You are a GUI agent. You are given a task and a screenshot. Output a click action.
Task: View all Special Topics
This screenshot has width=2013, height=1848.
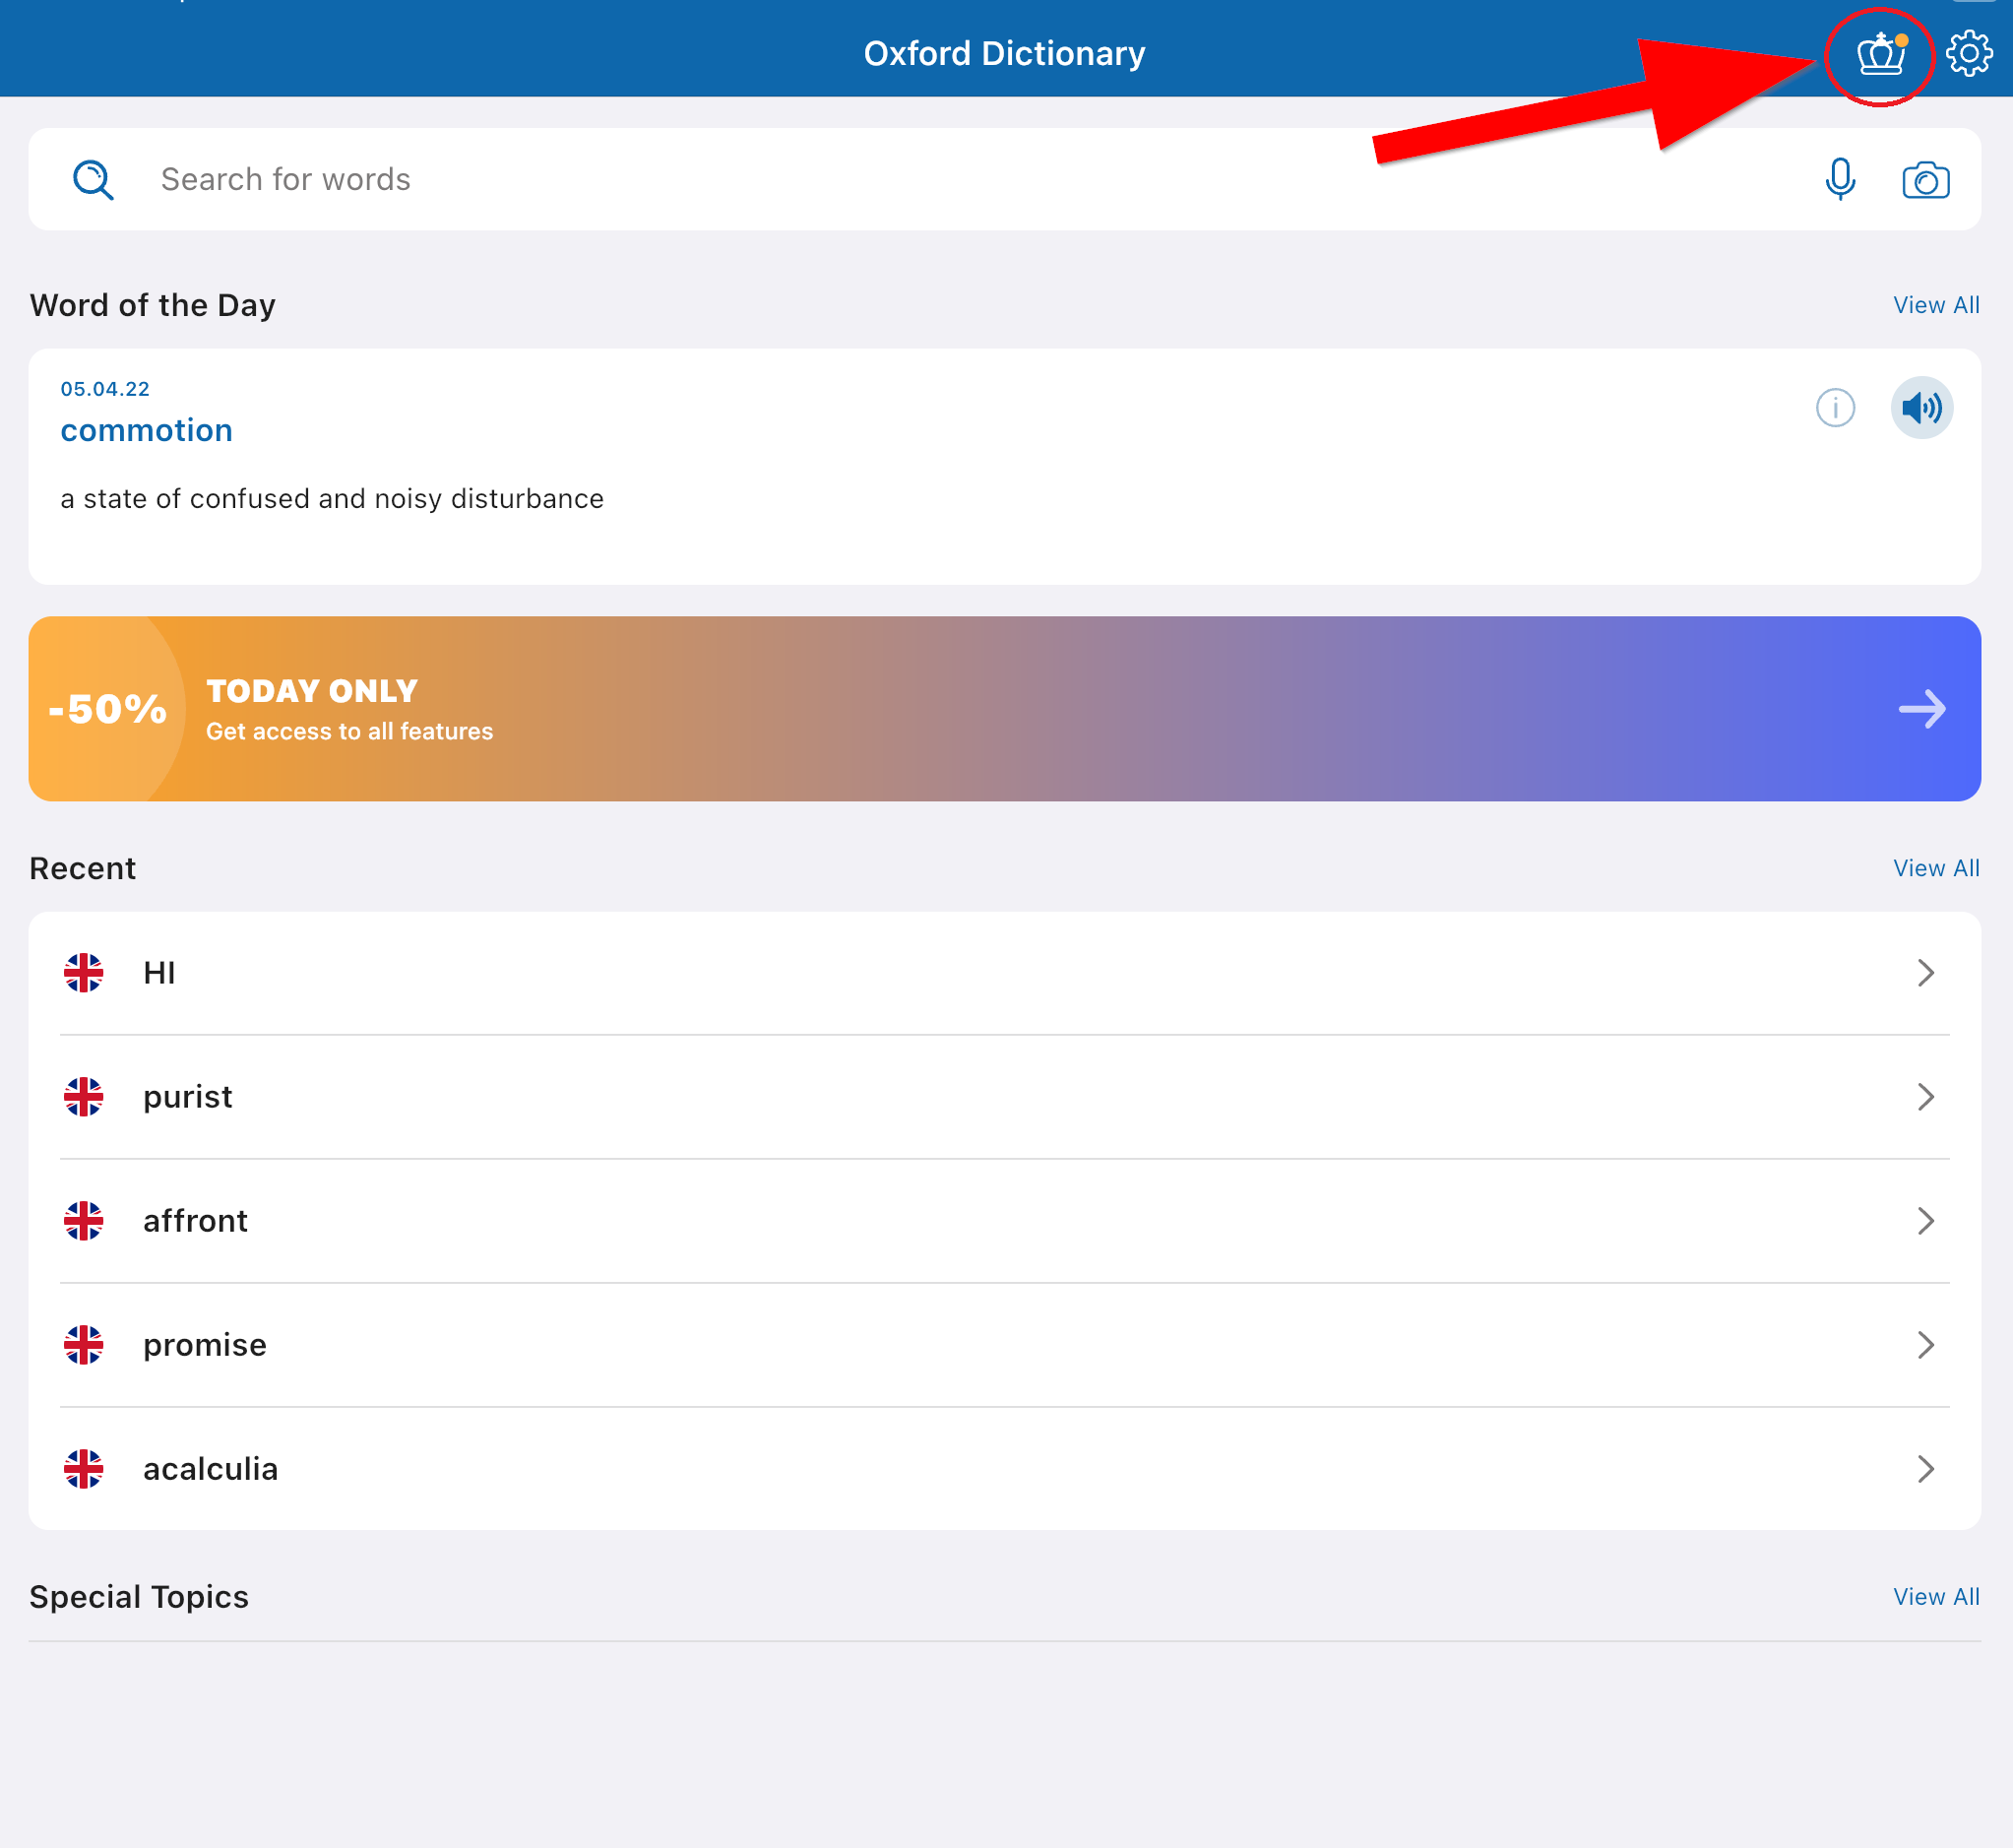coord(1935,1597)
